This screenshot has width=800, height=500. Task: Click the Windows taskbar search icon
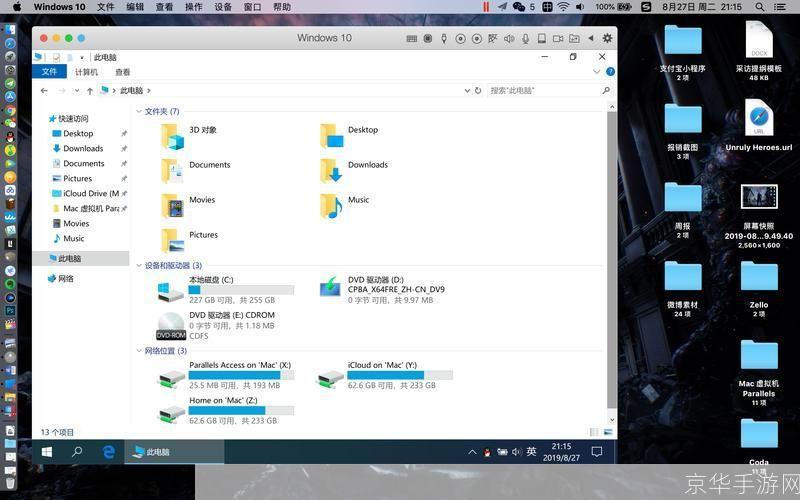pos(77,452)
